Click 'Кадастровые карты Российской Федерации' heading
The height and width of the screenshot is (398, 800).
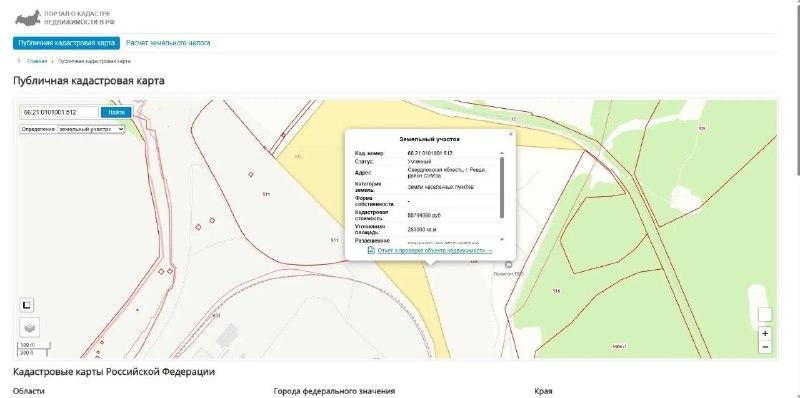114,371
